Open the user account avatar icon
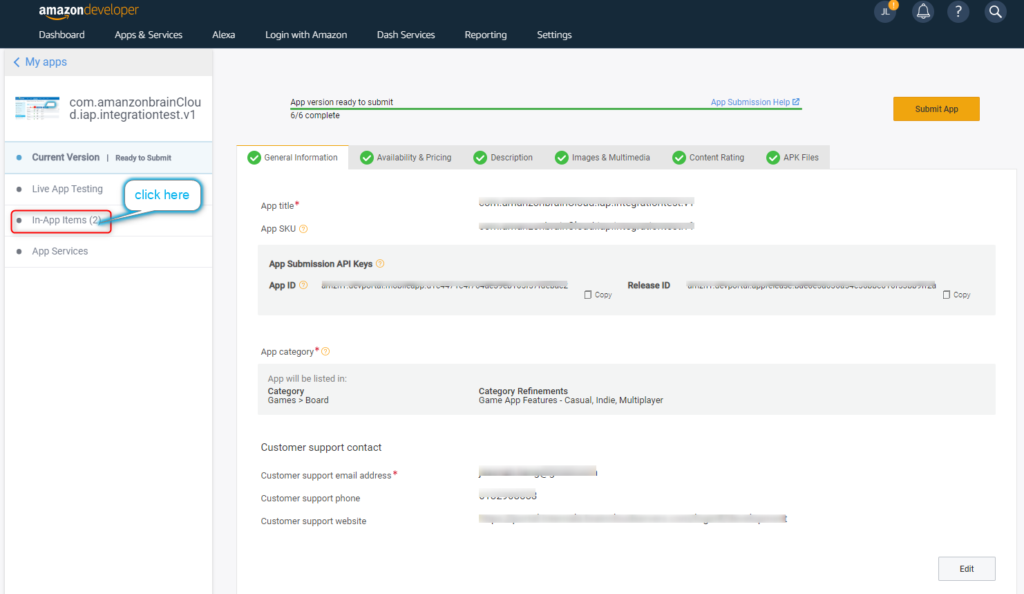This screenshot has height=594, width=1024. pyautogui.click(x=886, y=12)
